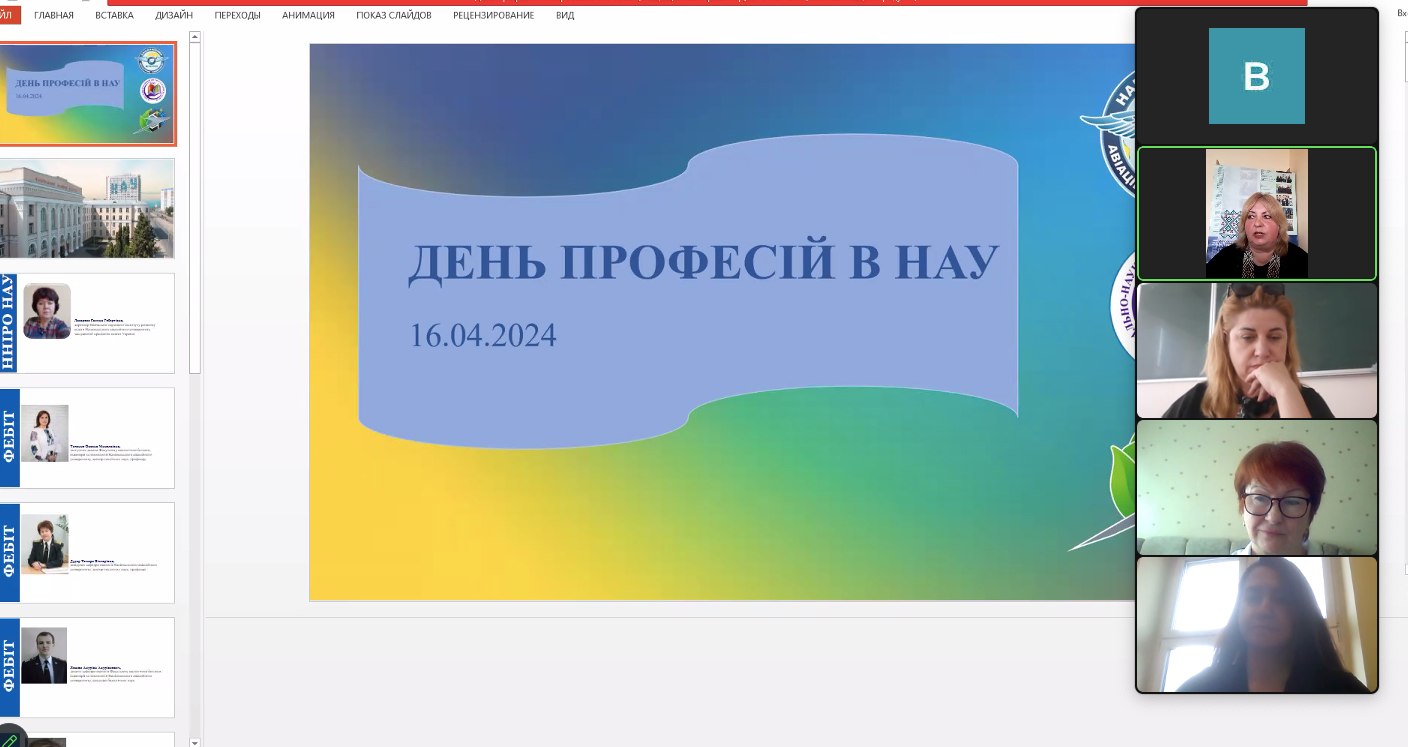The height and width of the screenshot is (747, 1408).
Task: Go to the ПЕРЕХОДЫ tab
Action: [x=237, y=15]
